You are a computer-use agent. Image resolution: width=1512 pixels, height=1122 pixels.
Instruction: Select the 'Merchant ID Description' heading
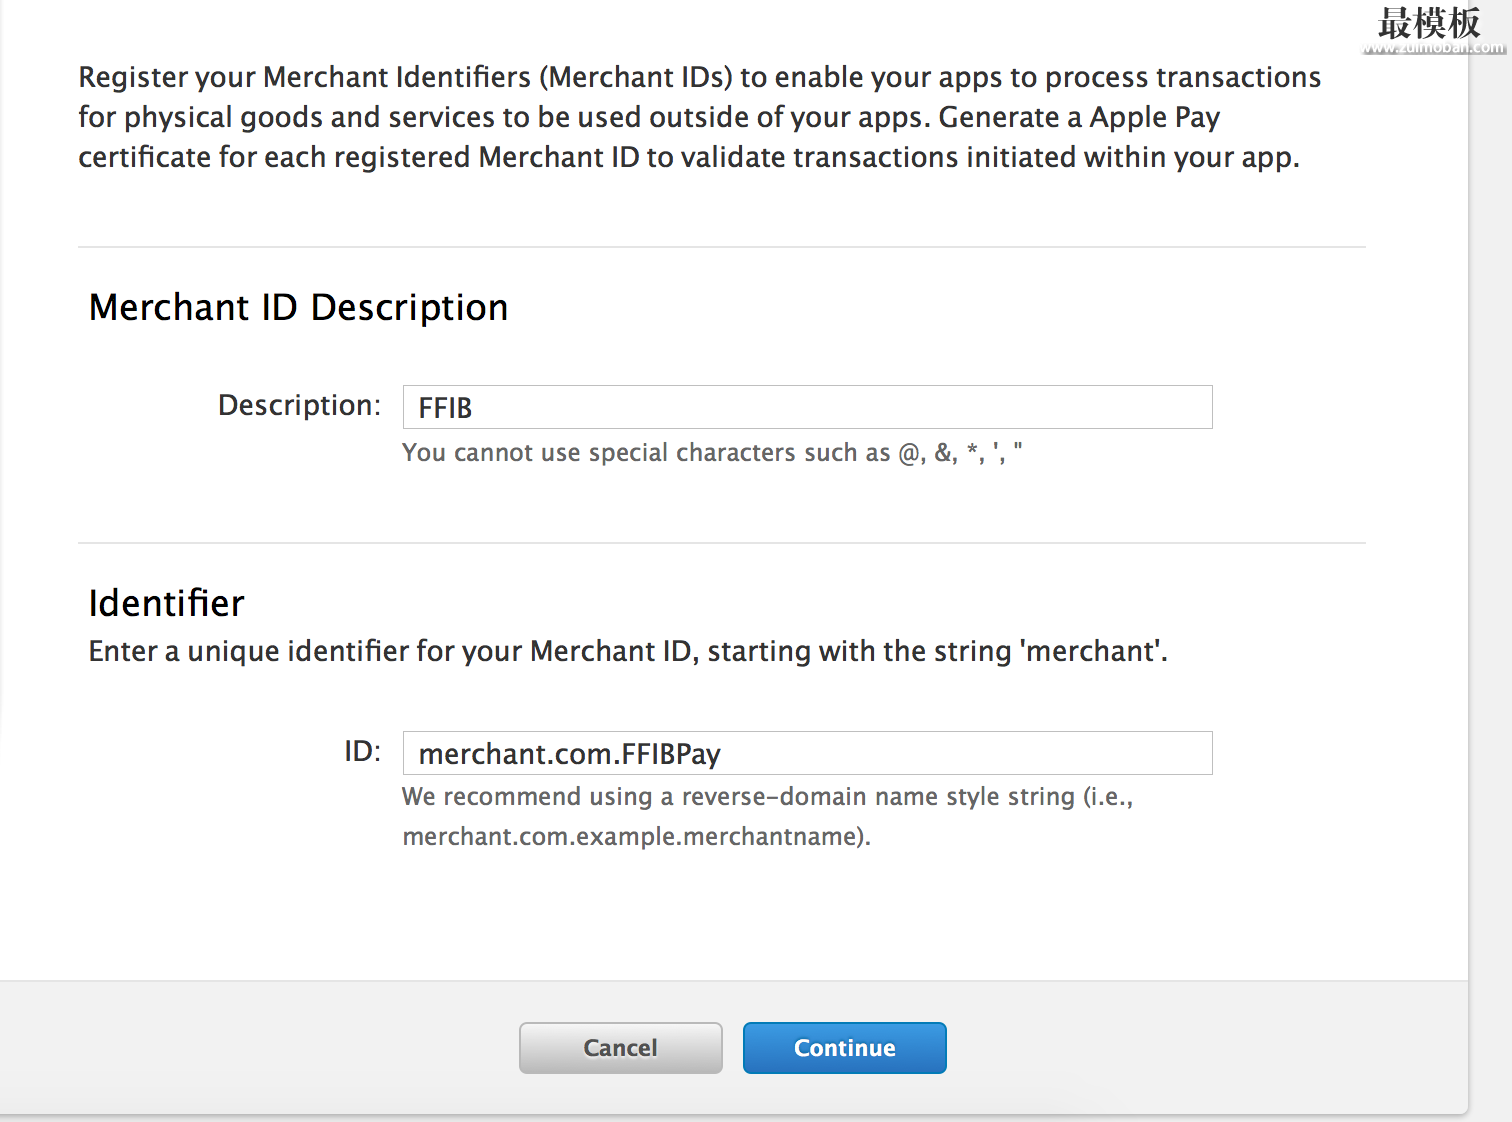click(298, 307)
